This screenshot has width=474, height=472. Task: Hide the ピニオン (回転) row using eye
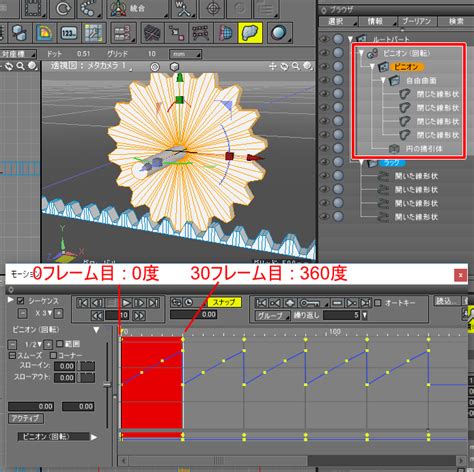(324, 53)
